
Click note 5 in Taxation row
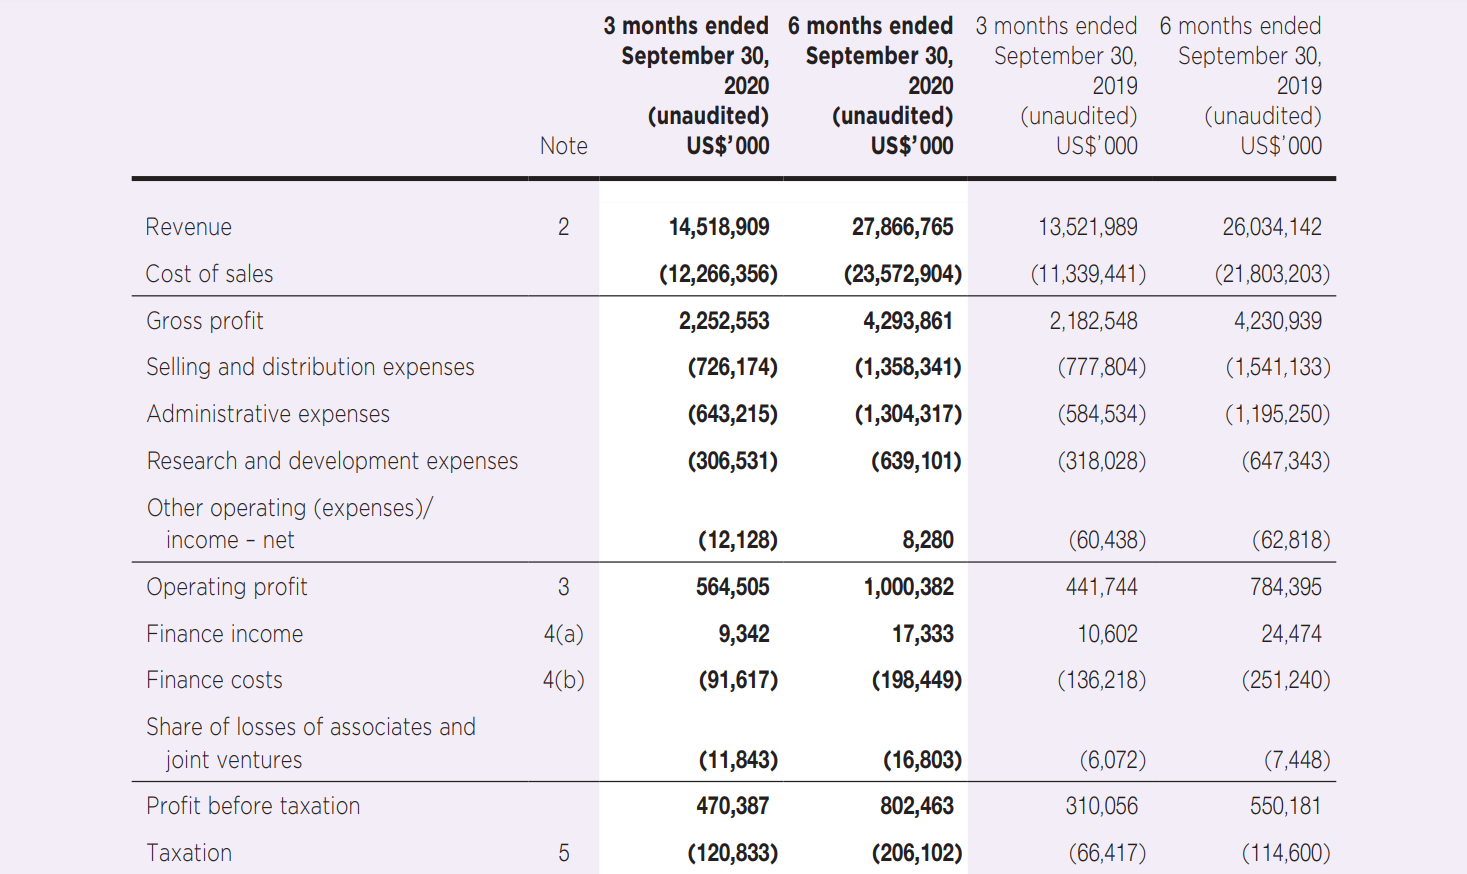[x=563, y=853]
